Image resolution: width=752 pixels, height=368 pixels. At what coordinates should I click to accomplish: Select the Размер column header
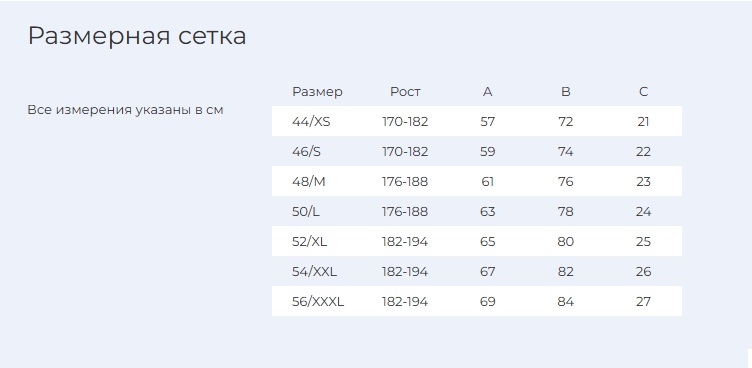(x=317, y=92)
